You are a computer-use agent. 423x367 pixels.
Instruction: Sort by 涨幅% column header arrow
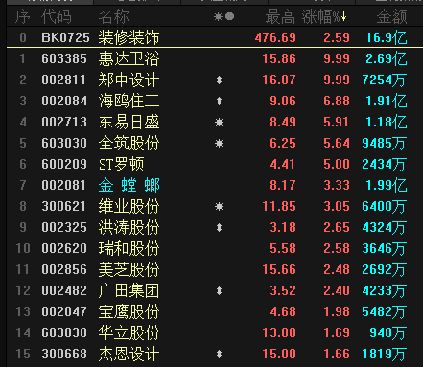tap(343, 17)
